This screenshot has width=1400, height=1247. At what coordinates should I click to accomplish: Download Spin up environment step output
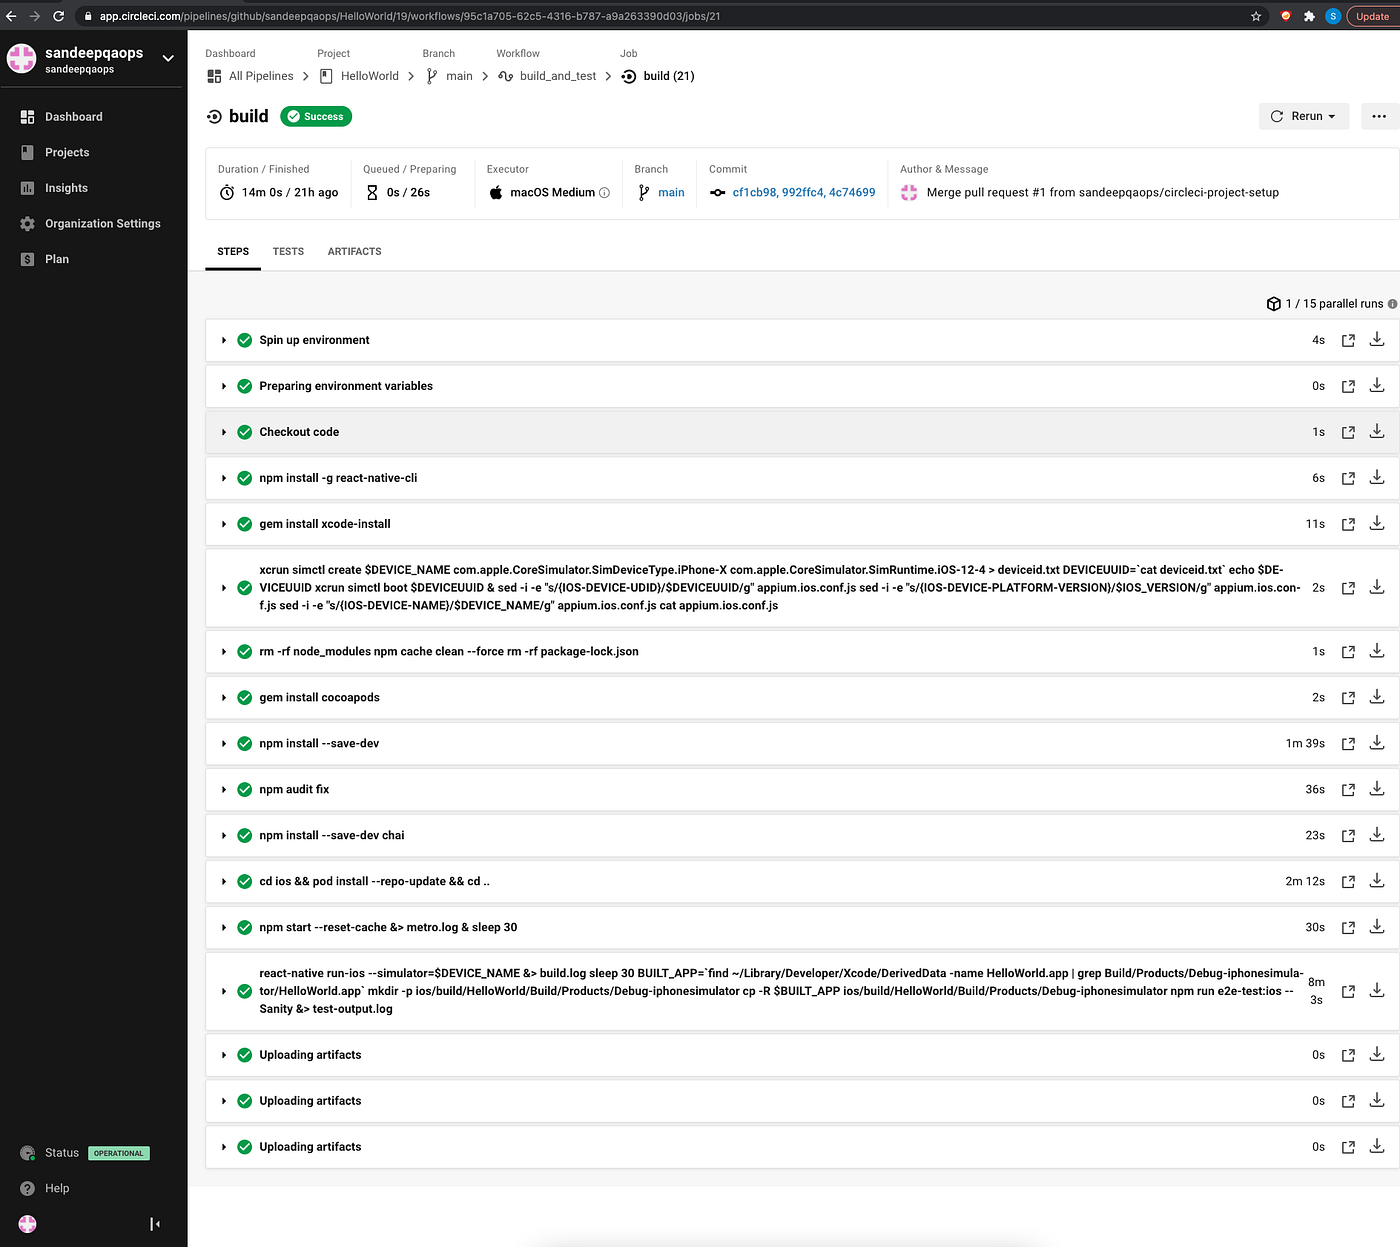point(1377,339)
